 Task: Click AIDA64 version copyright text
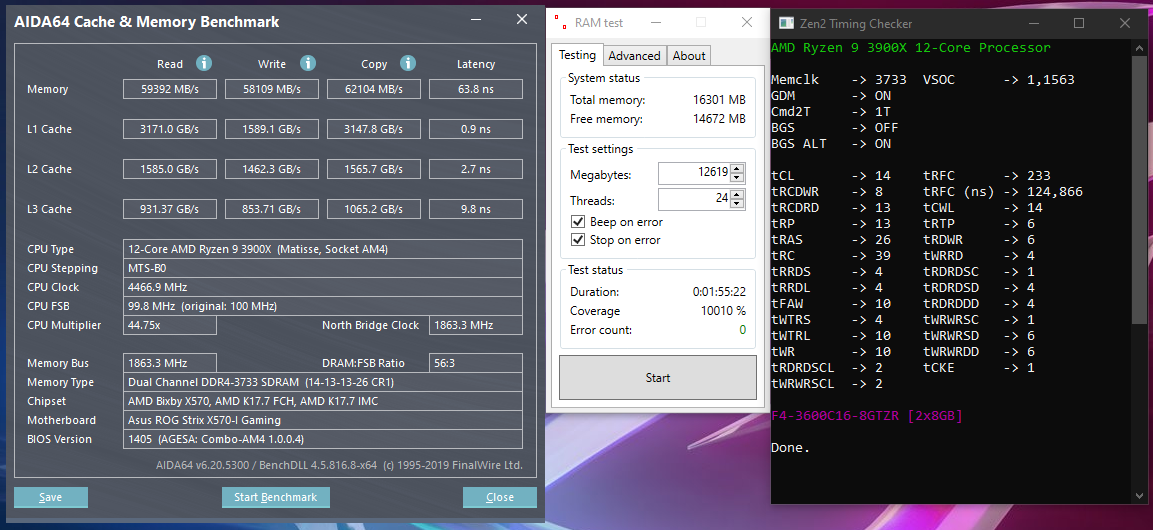tap(339, 465)
